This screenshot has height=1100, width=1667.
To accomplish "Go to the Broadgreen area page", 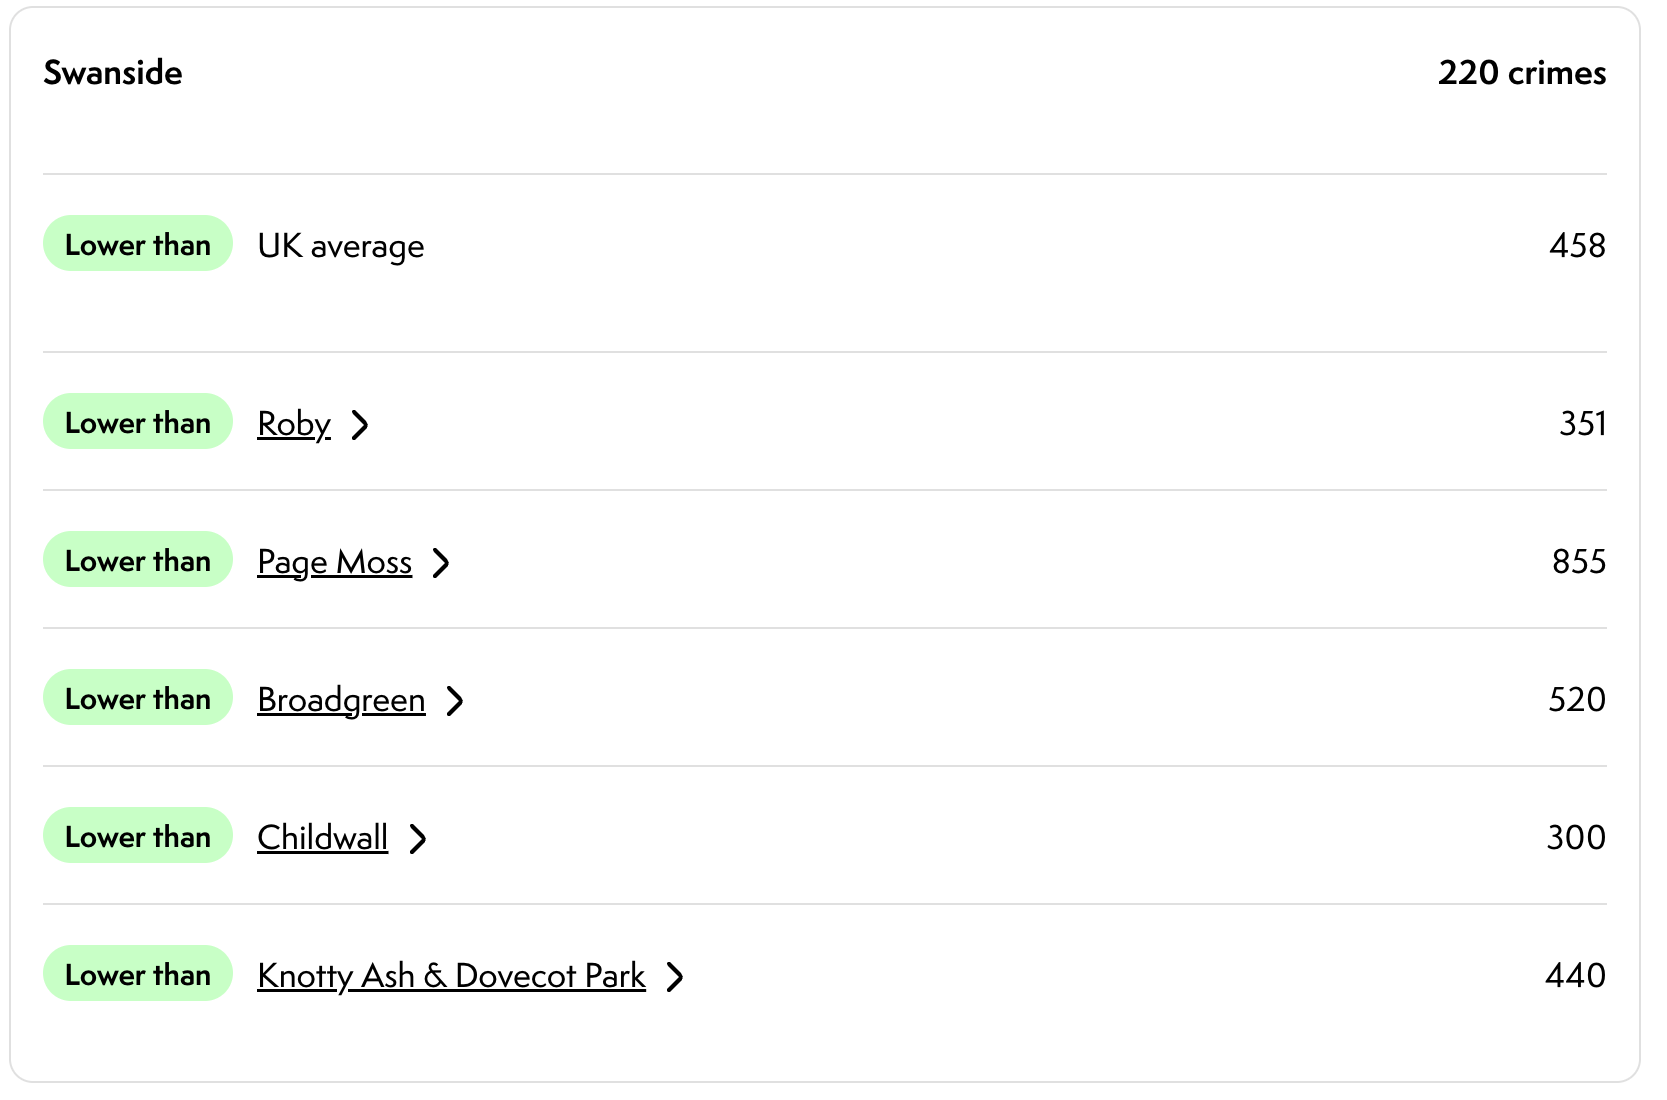I will [341, 700].
